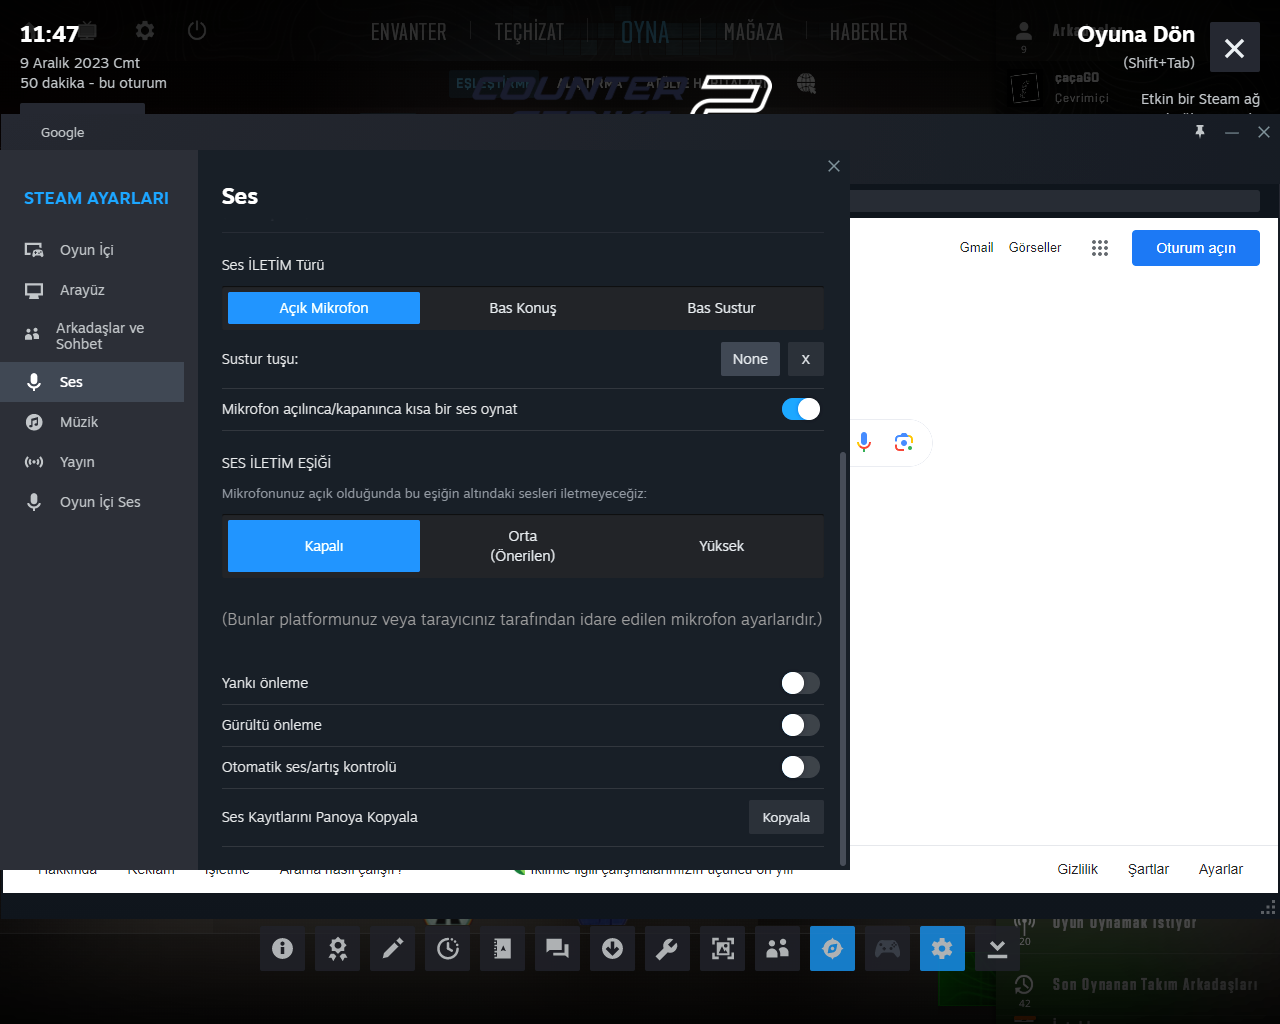This screenshot has width=1280, height=1024.
Task: Click Oturum açın button on Google
Action: pos(1196,248)
